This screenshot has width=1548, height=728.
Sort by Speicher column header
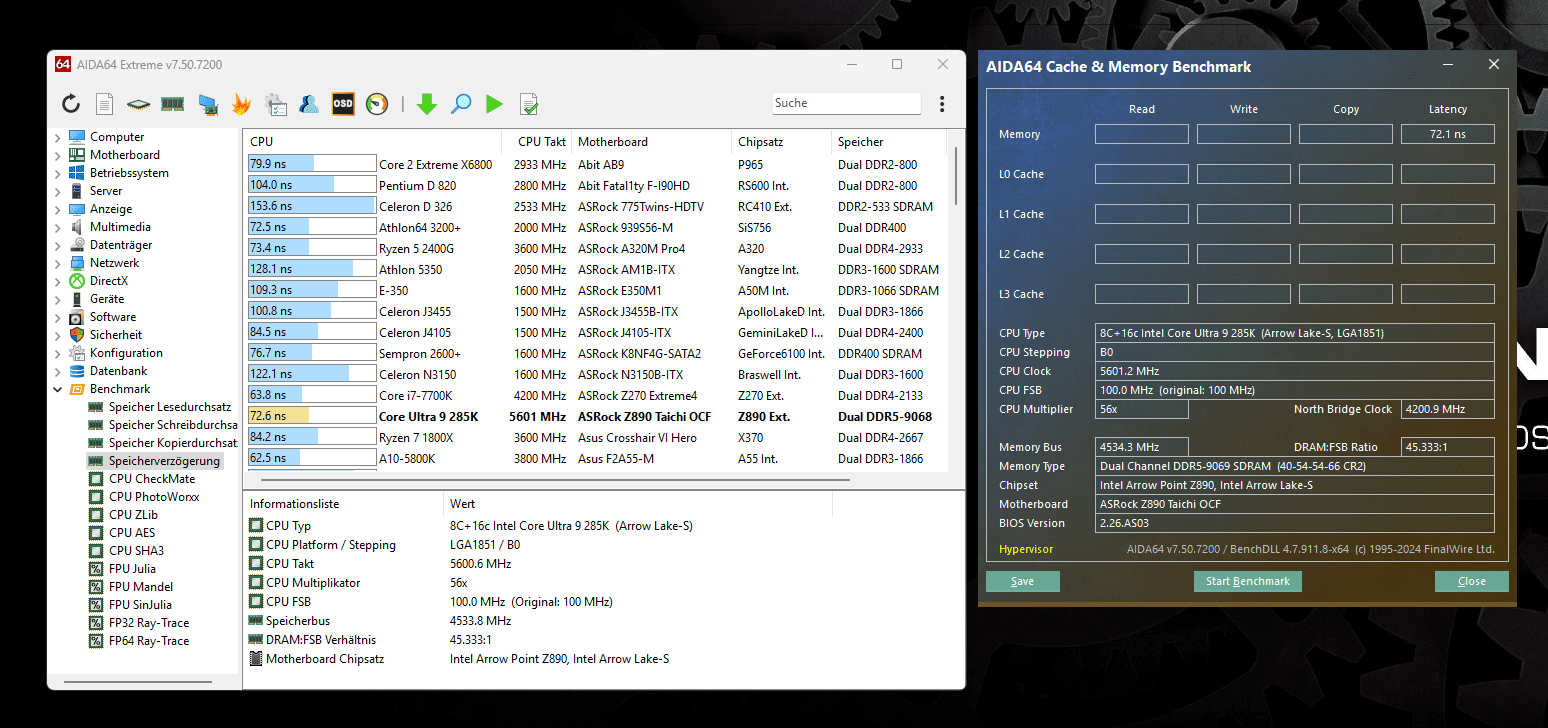[888, 142]
